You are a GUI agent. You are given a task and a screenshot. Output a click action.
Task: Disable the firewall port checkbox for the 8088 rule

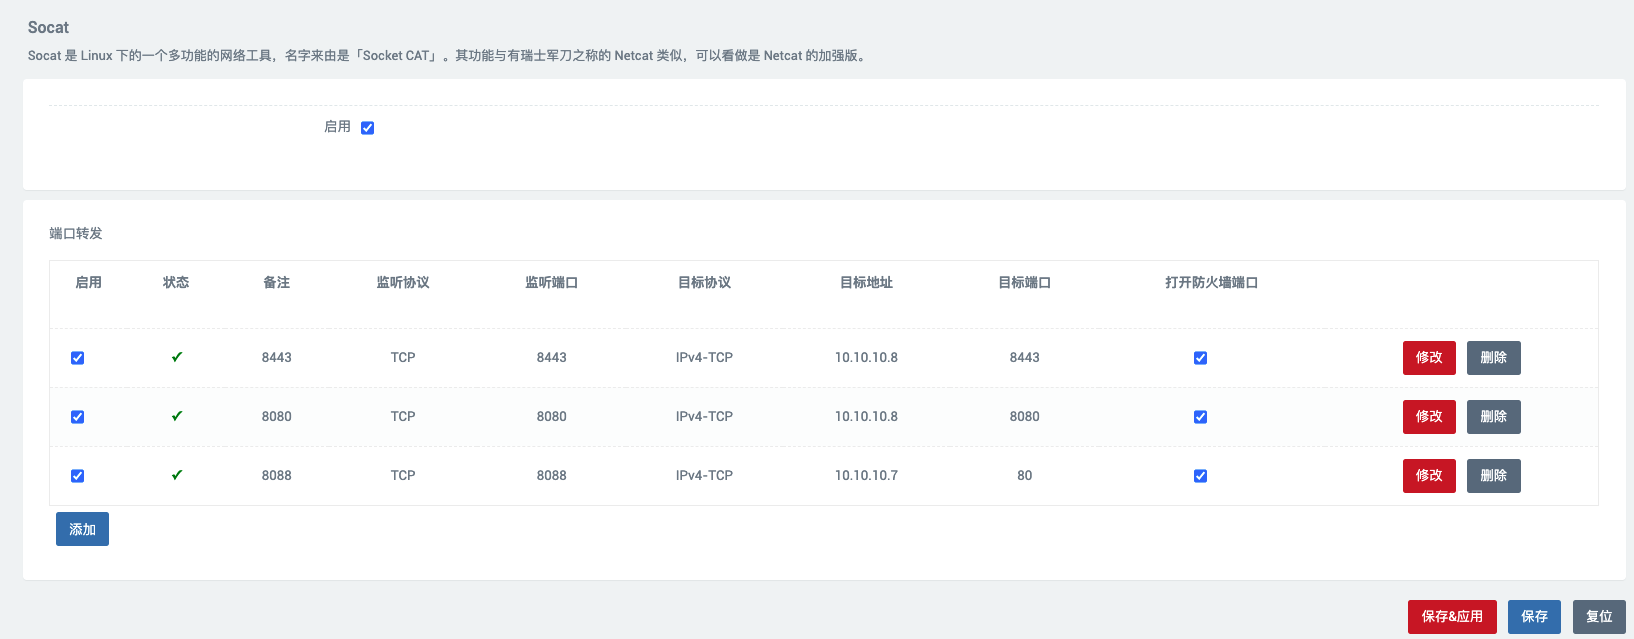pyautogui.click(x=1200, y=476)
